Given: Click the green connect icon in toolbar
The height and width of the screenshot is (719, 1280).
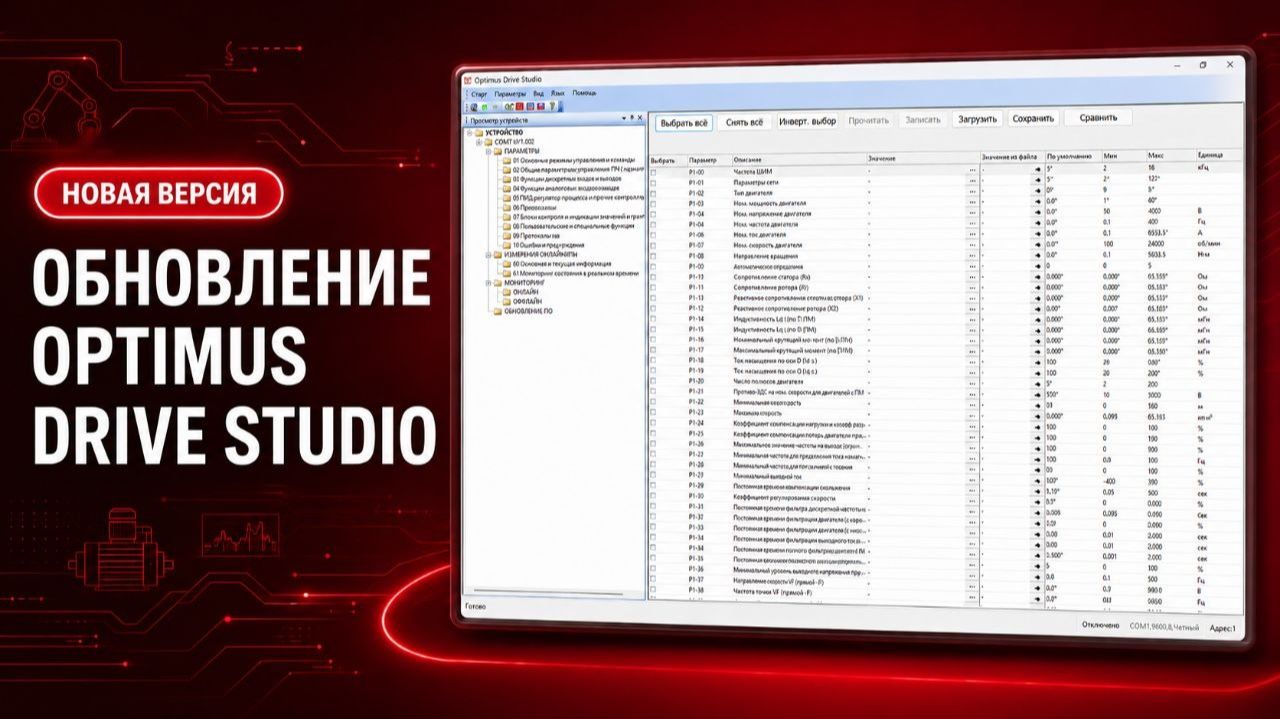Looking at the screenshot, I should (484, 107).
